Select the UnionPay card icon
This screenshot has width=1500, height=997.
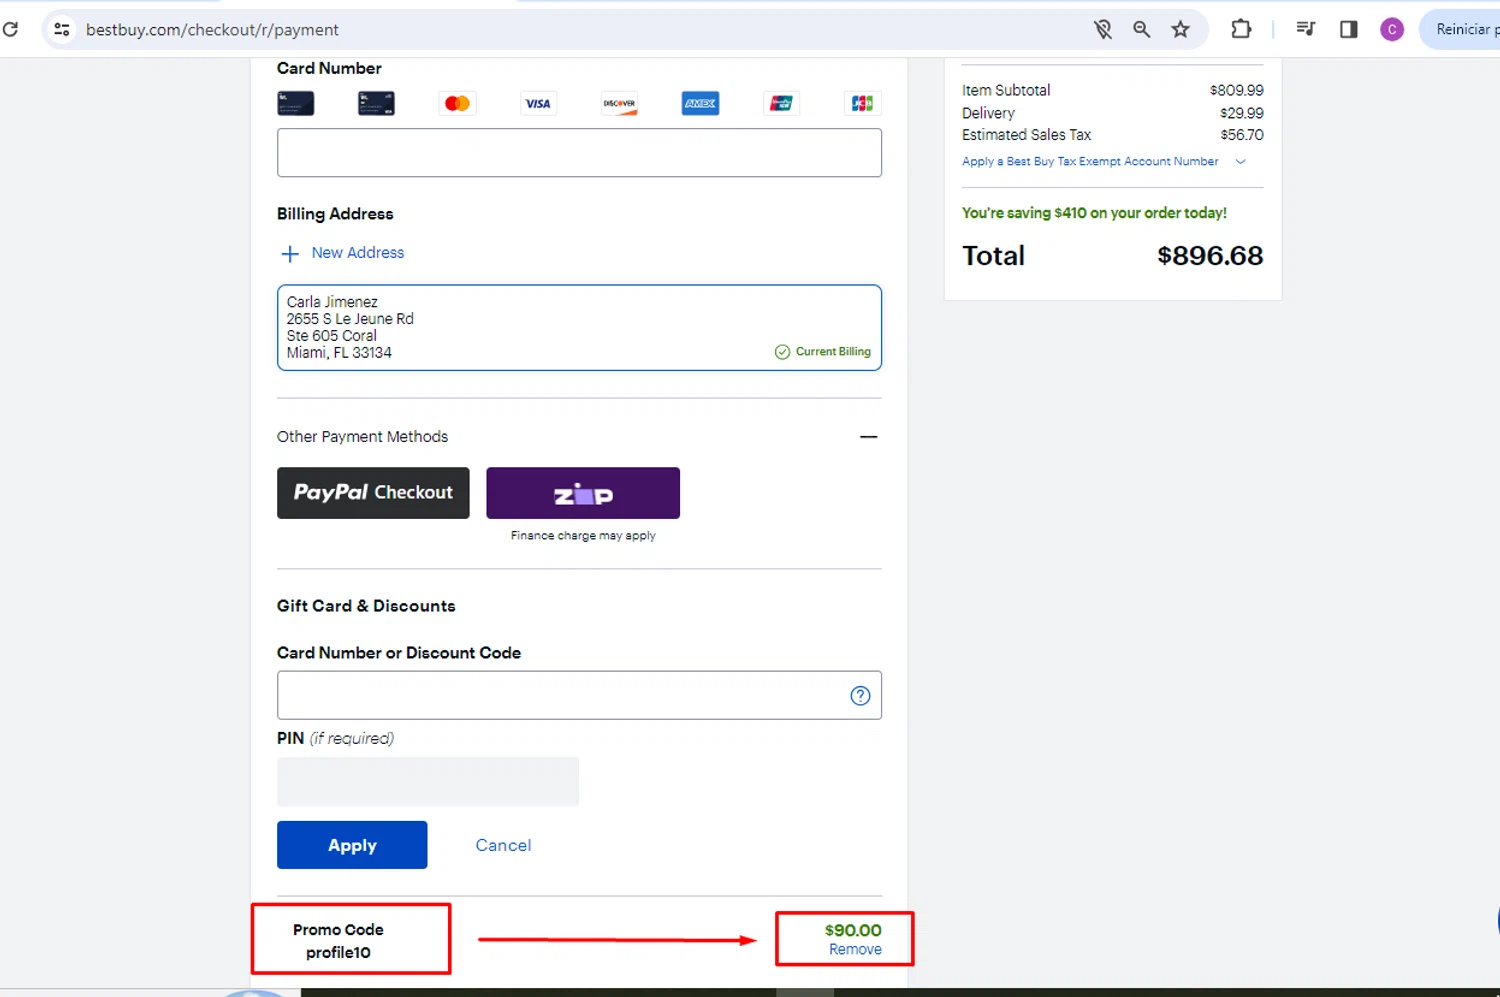click(781, 103)
